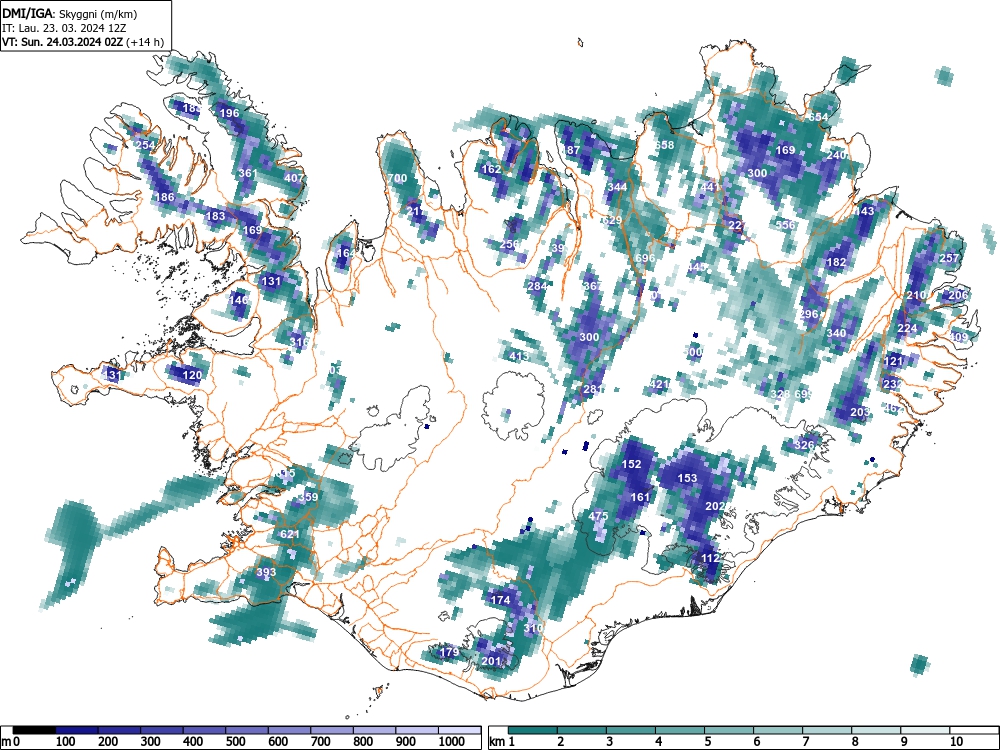Screen dimensions: 1000x750
Task: Click the '500' label in the metre legend
Action: pyautogui.click(x=235, y=741)
